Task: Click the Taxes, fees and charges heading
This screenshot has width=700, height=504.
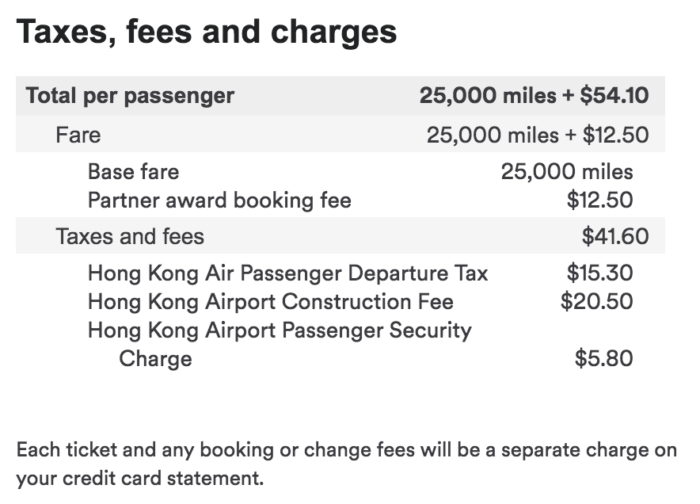Action: pos(206,32)
